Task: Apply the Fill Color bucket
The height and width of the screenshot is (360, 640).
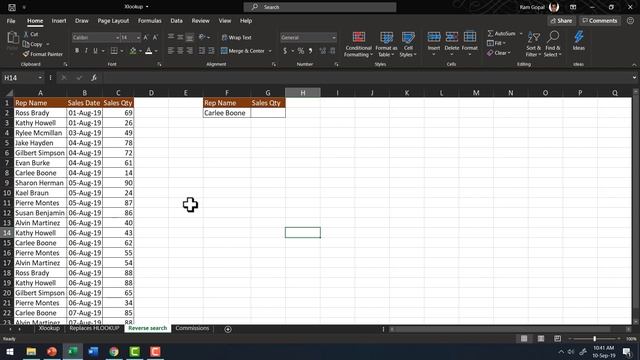Action: (133, 51)
